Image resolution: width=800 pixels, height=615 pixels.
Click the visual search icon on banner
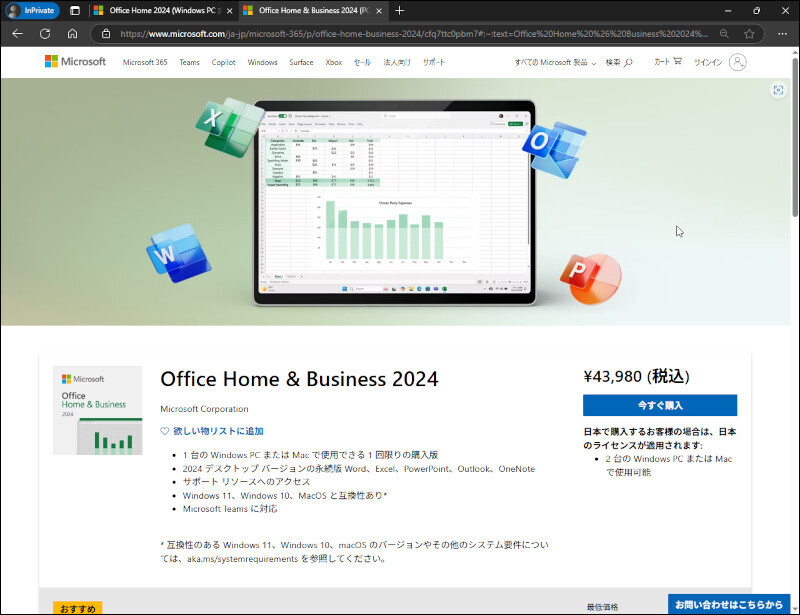(x=778, y=90)
